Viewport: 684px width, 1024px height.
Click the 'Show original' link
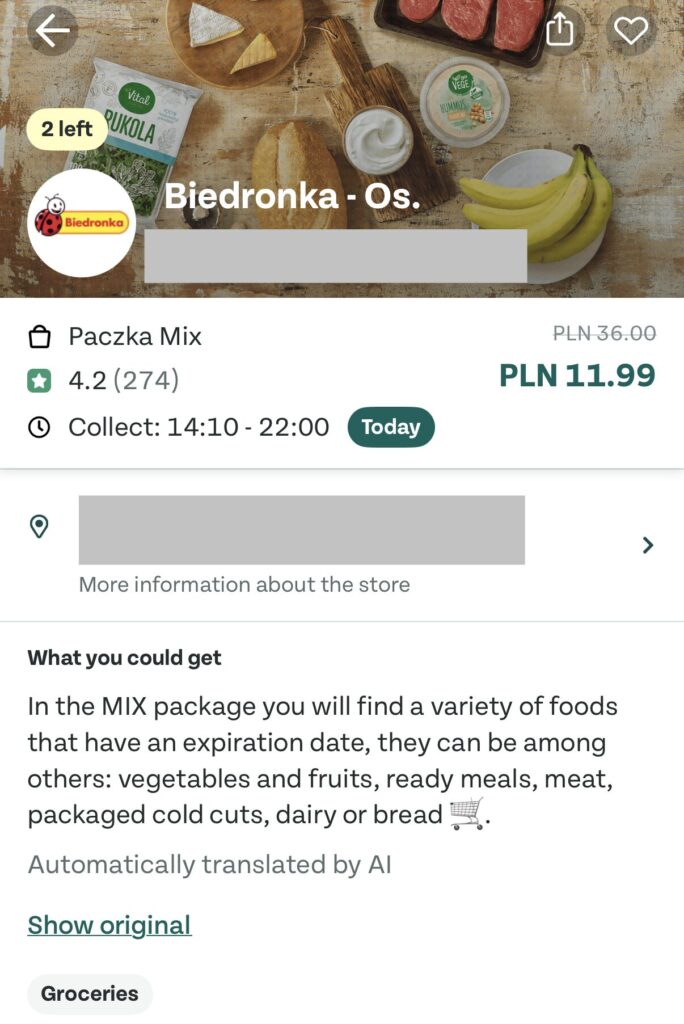click(x=109, y=925)
